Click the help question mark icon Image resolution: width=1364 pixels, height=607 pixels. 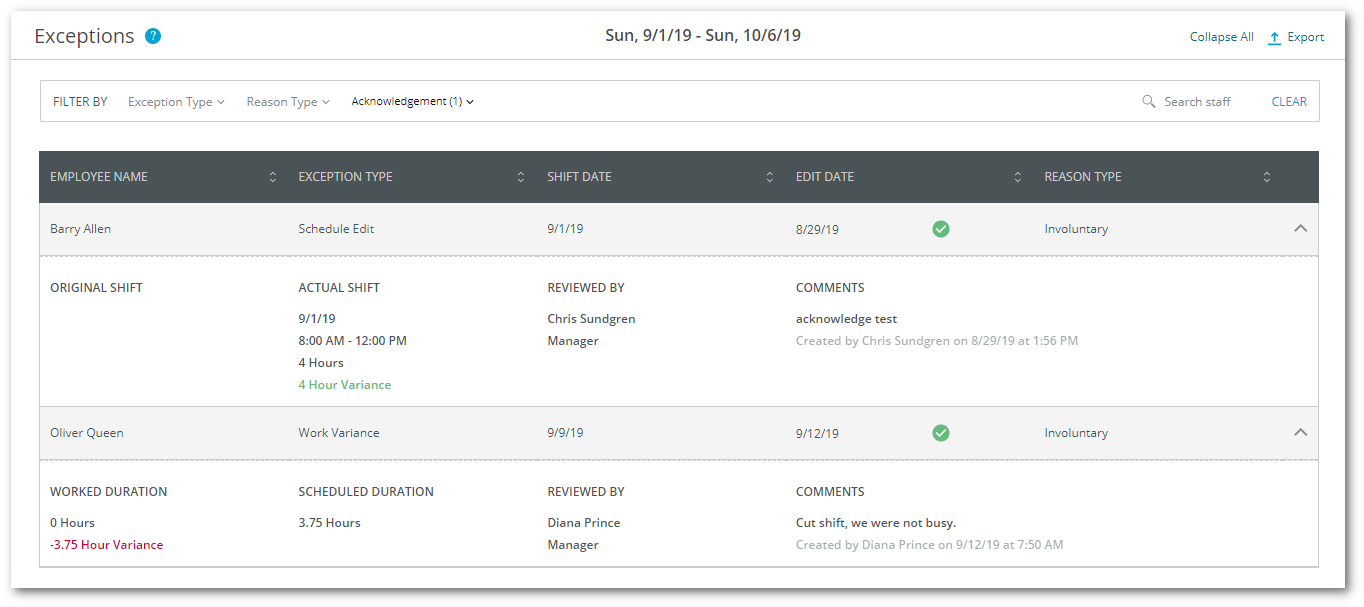(x=153, y=37)
